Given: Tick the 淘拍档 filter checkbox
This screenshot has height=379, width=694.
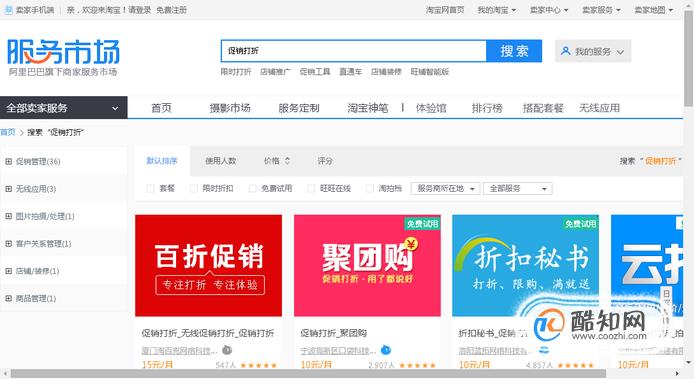Looking at the screenshot, I should (370, 189).
